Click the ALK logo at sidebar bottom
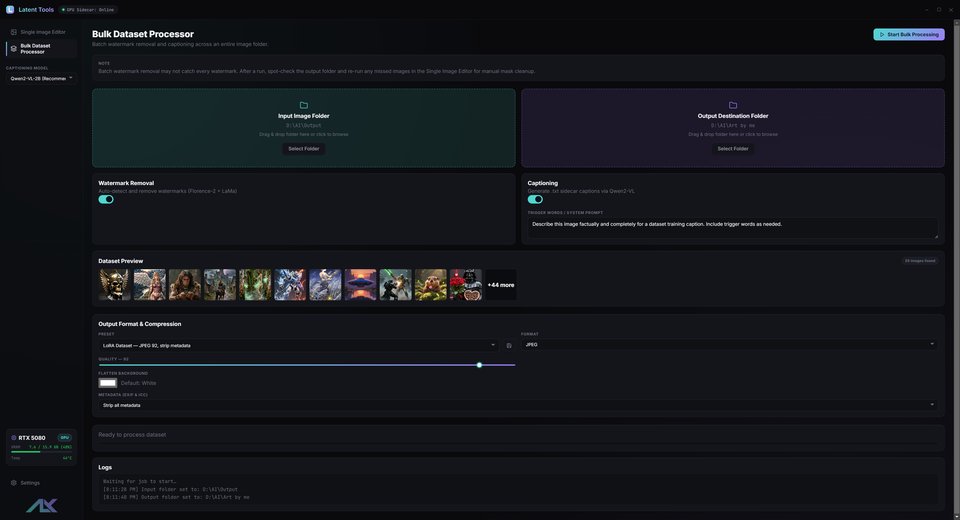This screenshot has width=960, height=520. pos(42,505)
